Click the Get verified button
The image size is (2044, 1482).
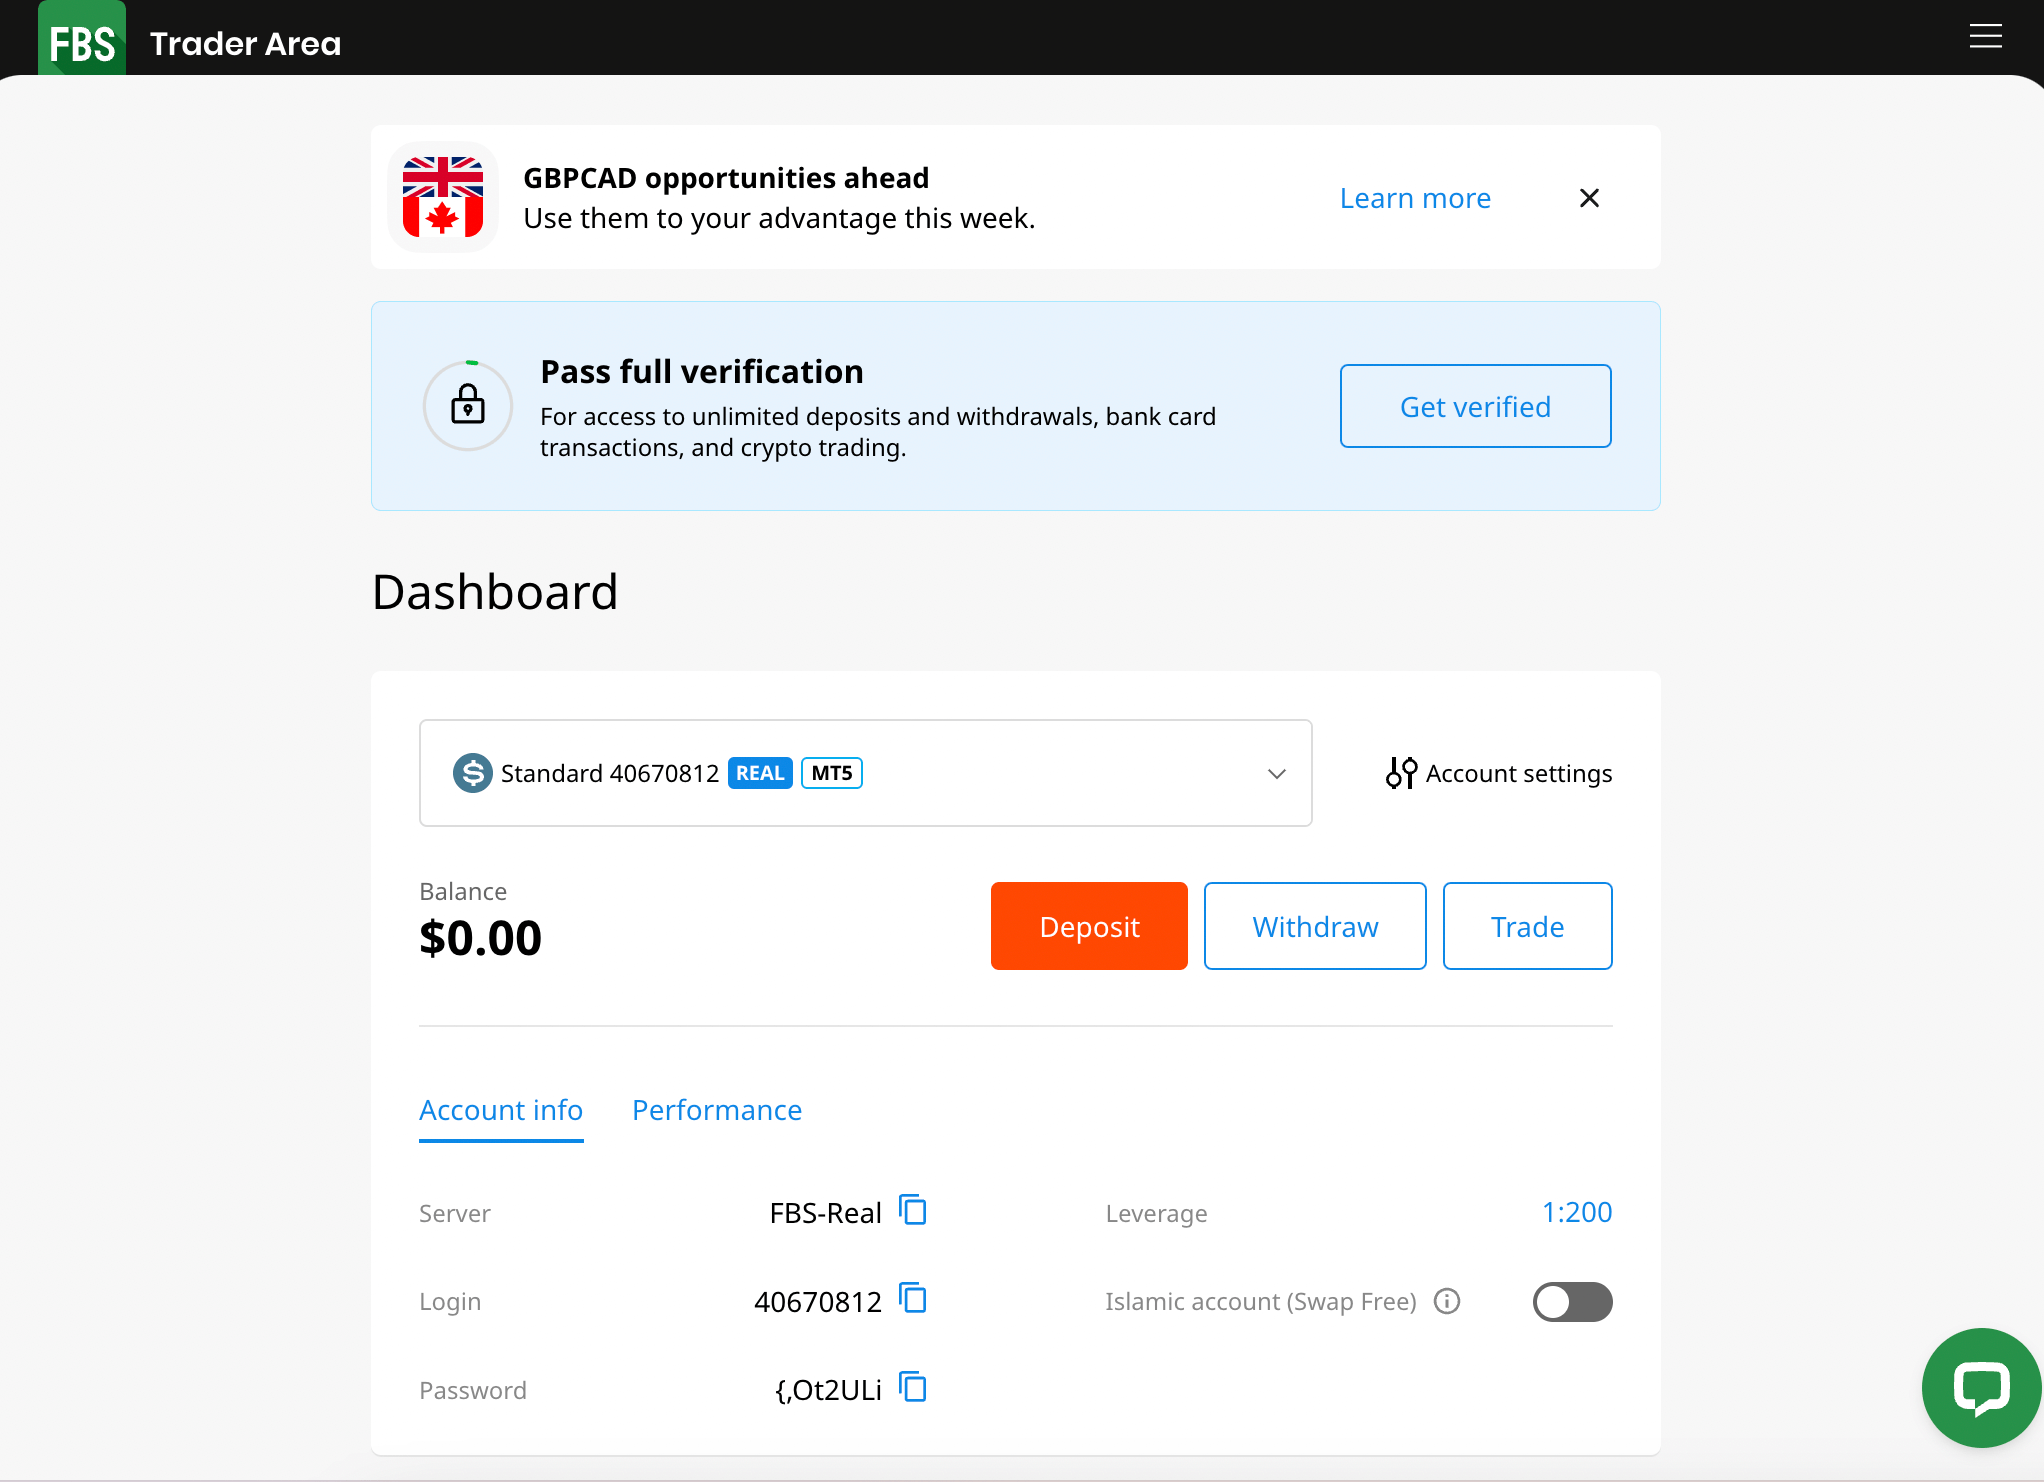click(x=1474, y=405)
